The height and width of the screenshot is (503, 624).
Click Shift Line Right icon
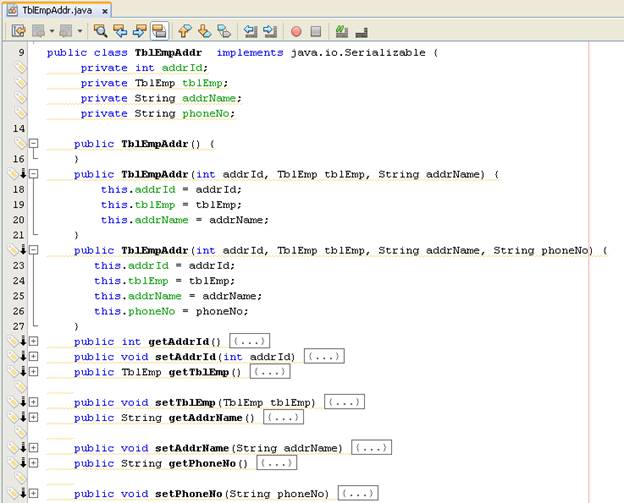tap(270, 31)
